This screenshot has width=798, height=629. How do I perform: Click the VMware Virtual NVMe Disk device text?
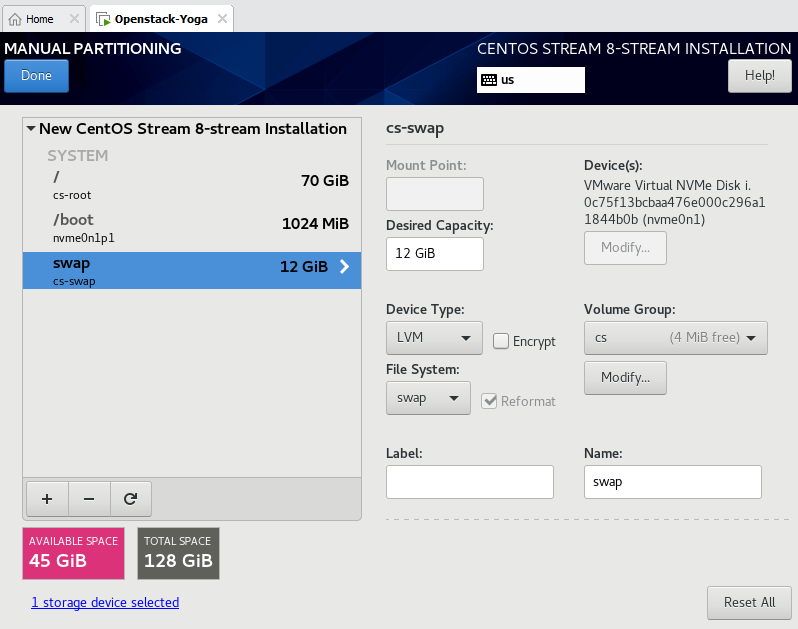(x=674, y=202)
